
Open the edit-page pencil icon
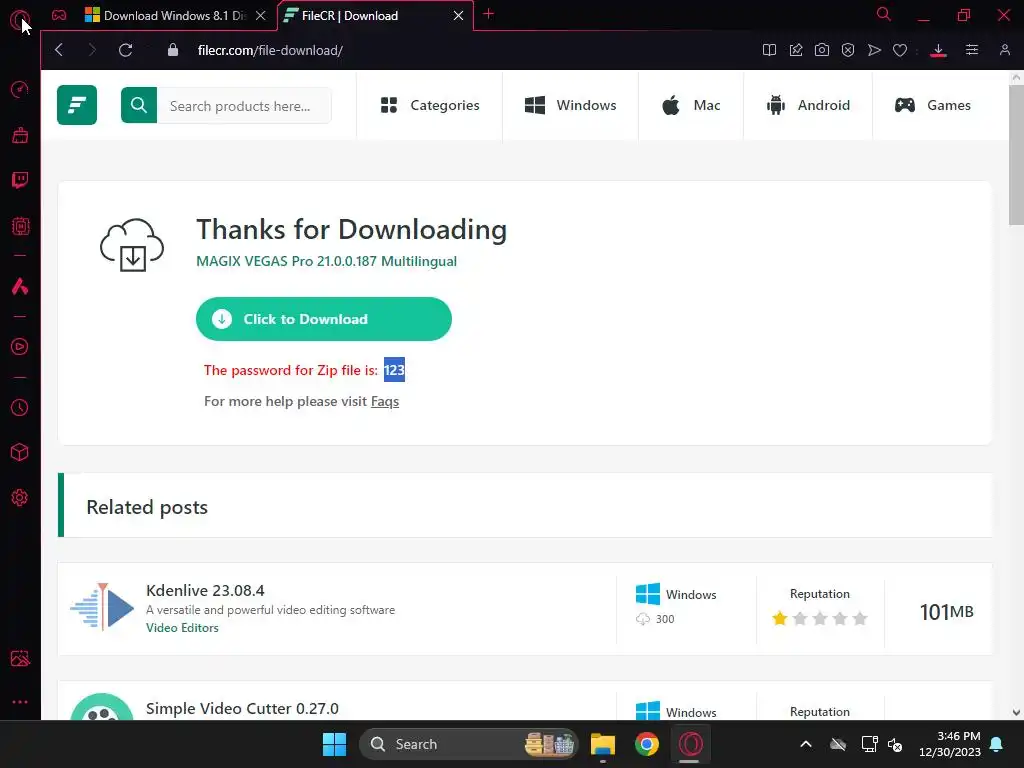click(x=795, y=50)
